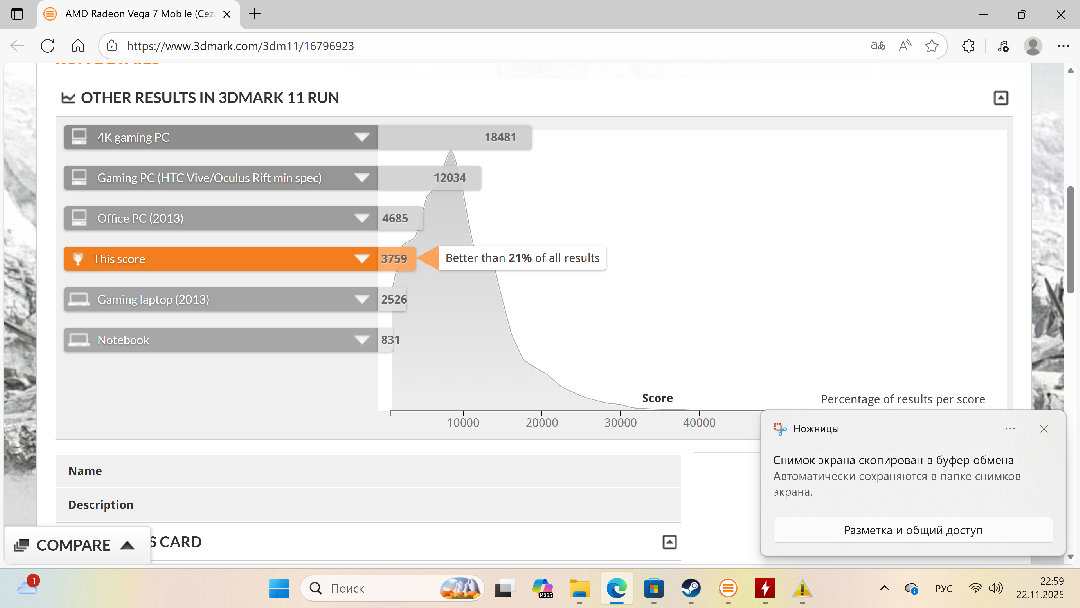1080x608 pixels.
Task: Open the clock and date 22:59
Action: (1040, 588)
